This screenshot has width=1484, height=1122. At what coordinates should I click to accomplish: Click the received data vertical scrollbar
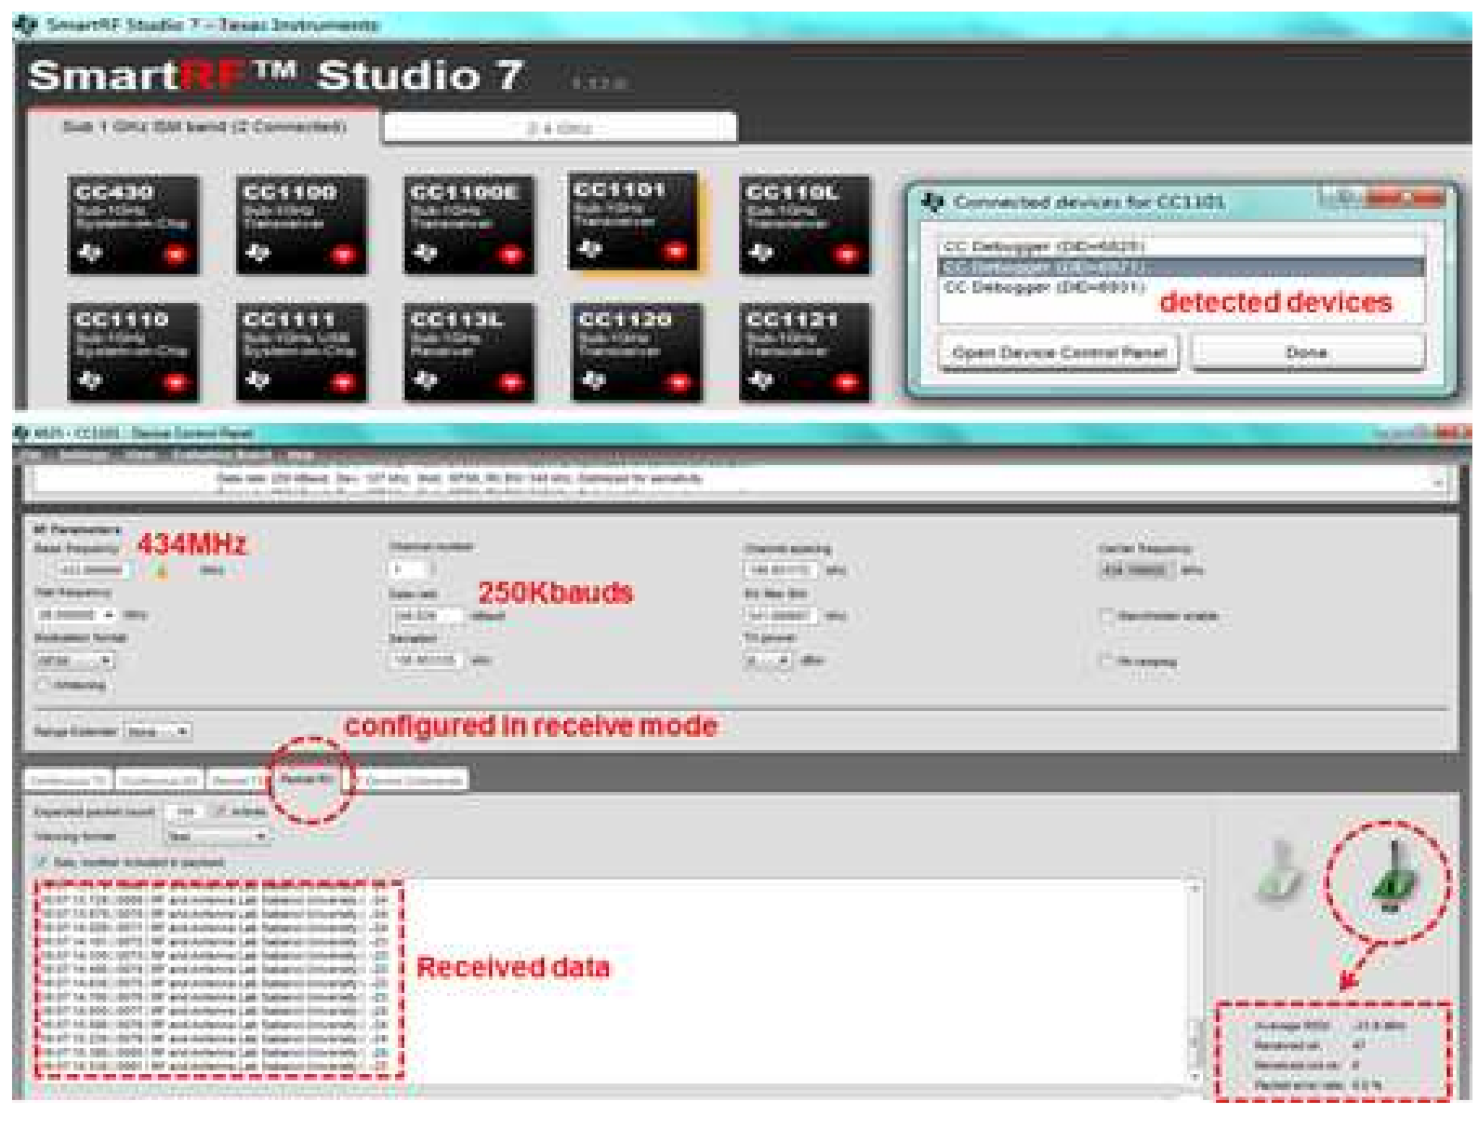(1194, 980)
